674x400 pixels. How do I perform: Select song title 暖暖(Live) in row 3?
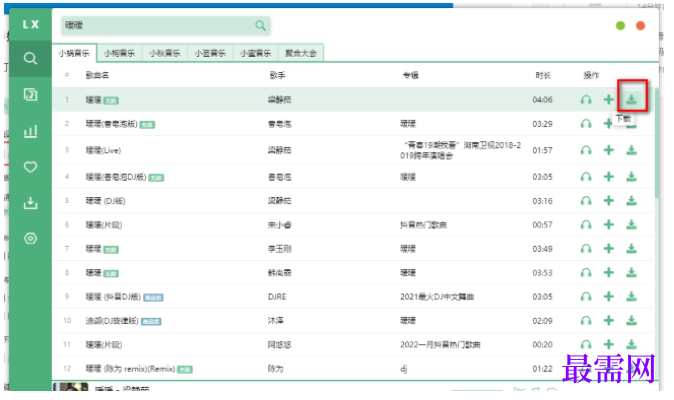[x=103, y=150]
